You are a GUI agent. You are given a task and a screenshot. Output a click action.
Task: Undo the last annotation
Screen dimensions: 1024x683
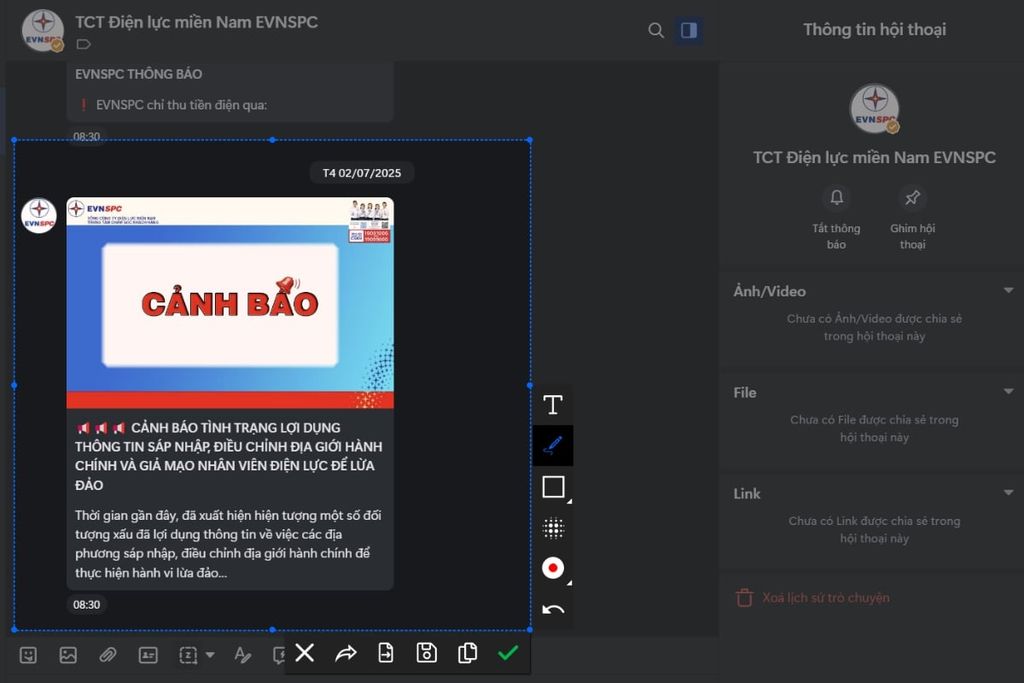coord(553,609)
